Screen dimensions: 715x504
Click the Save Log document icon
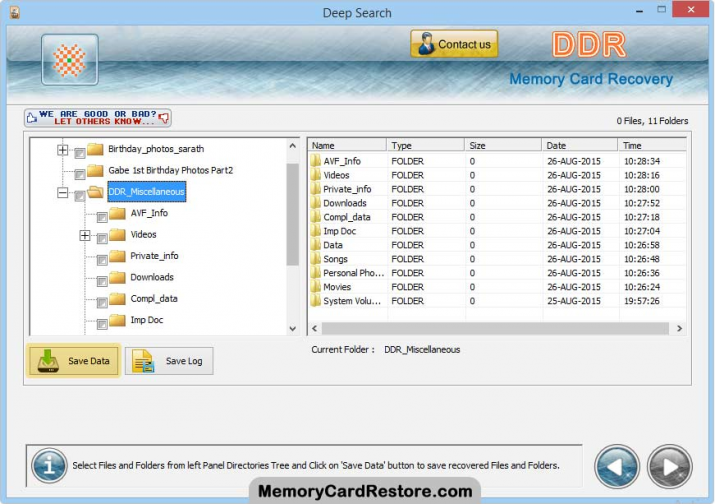(144, 361)
